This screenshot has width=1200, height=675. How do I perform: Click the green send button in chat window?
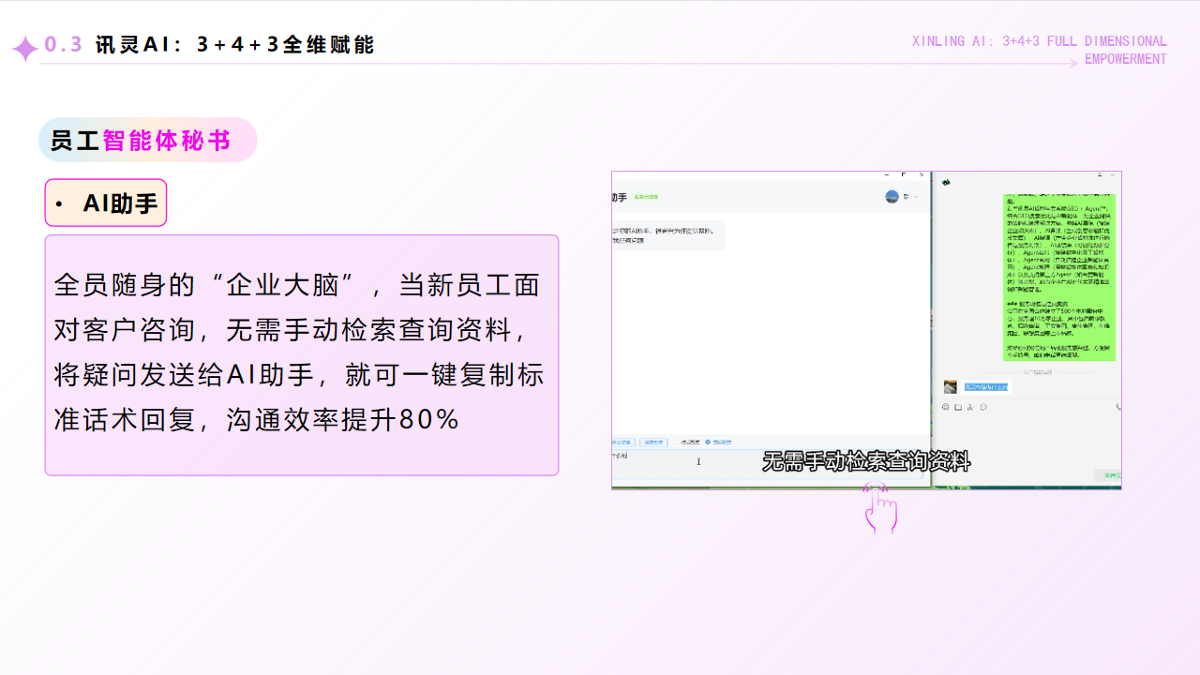[x=1108, y=476]
